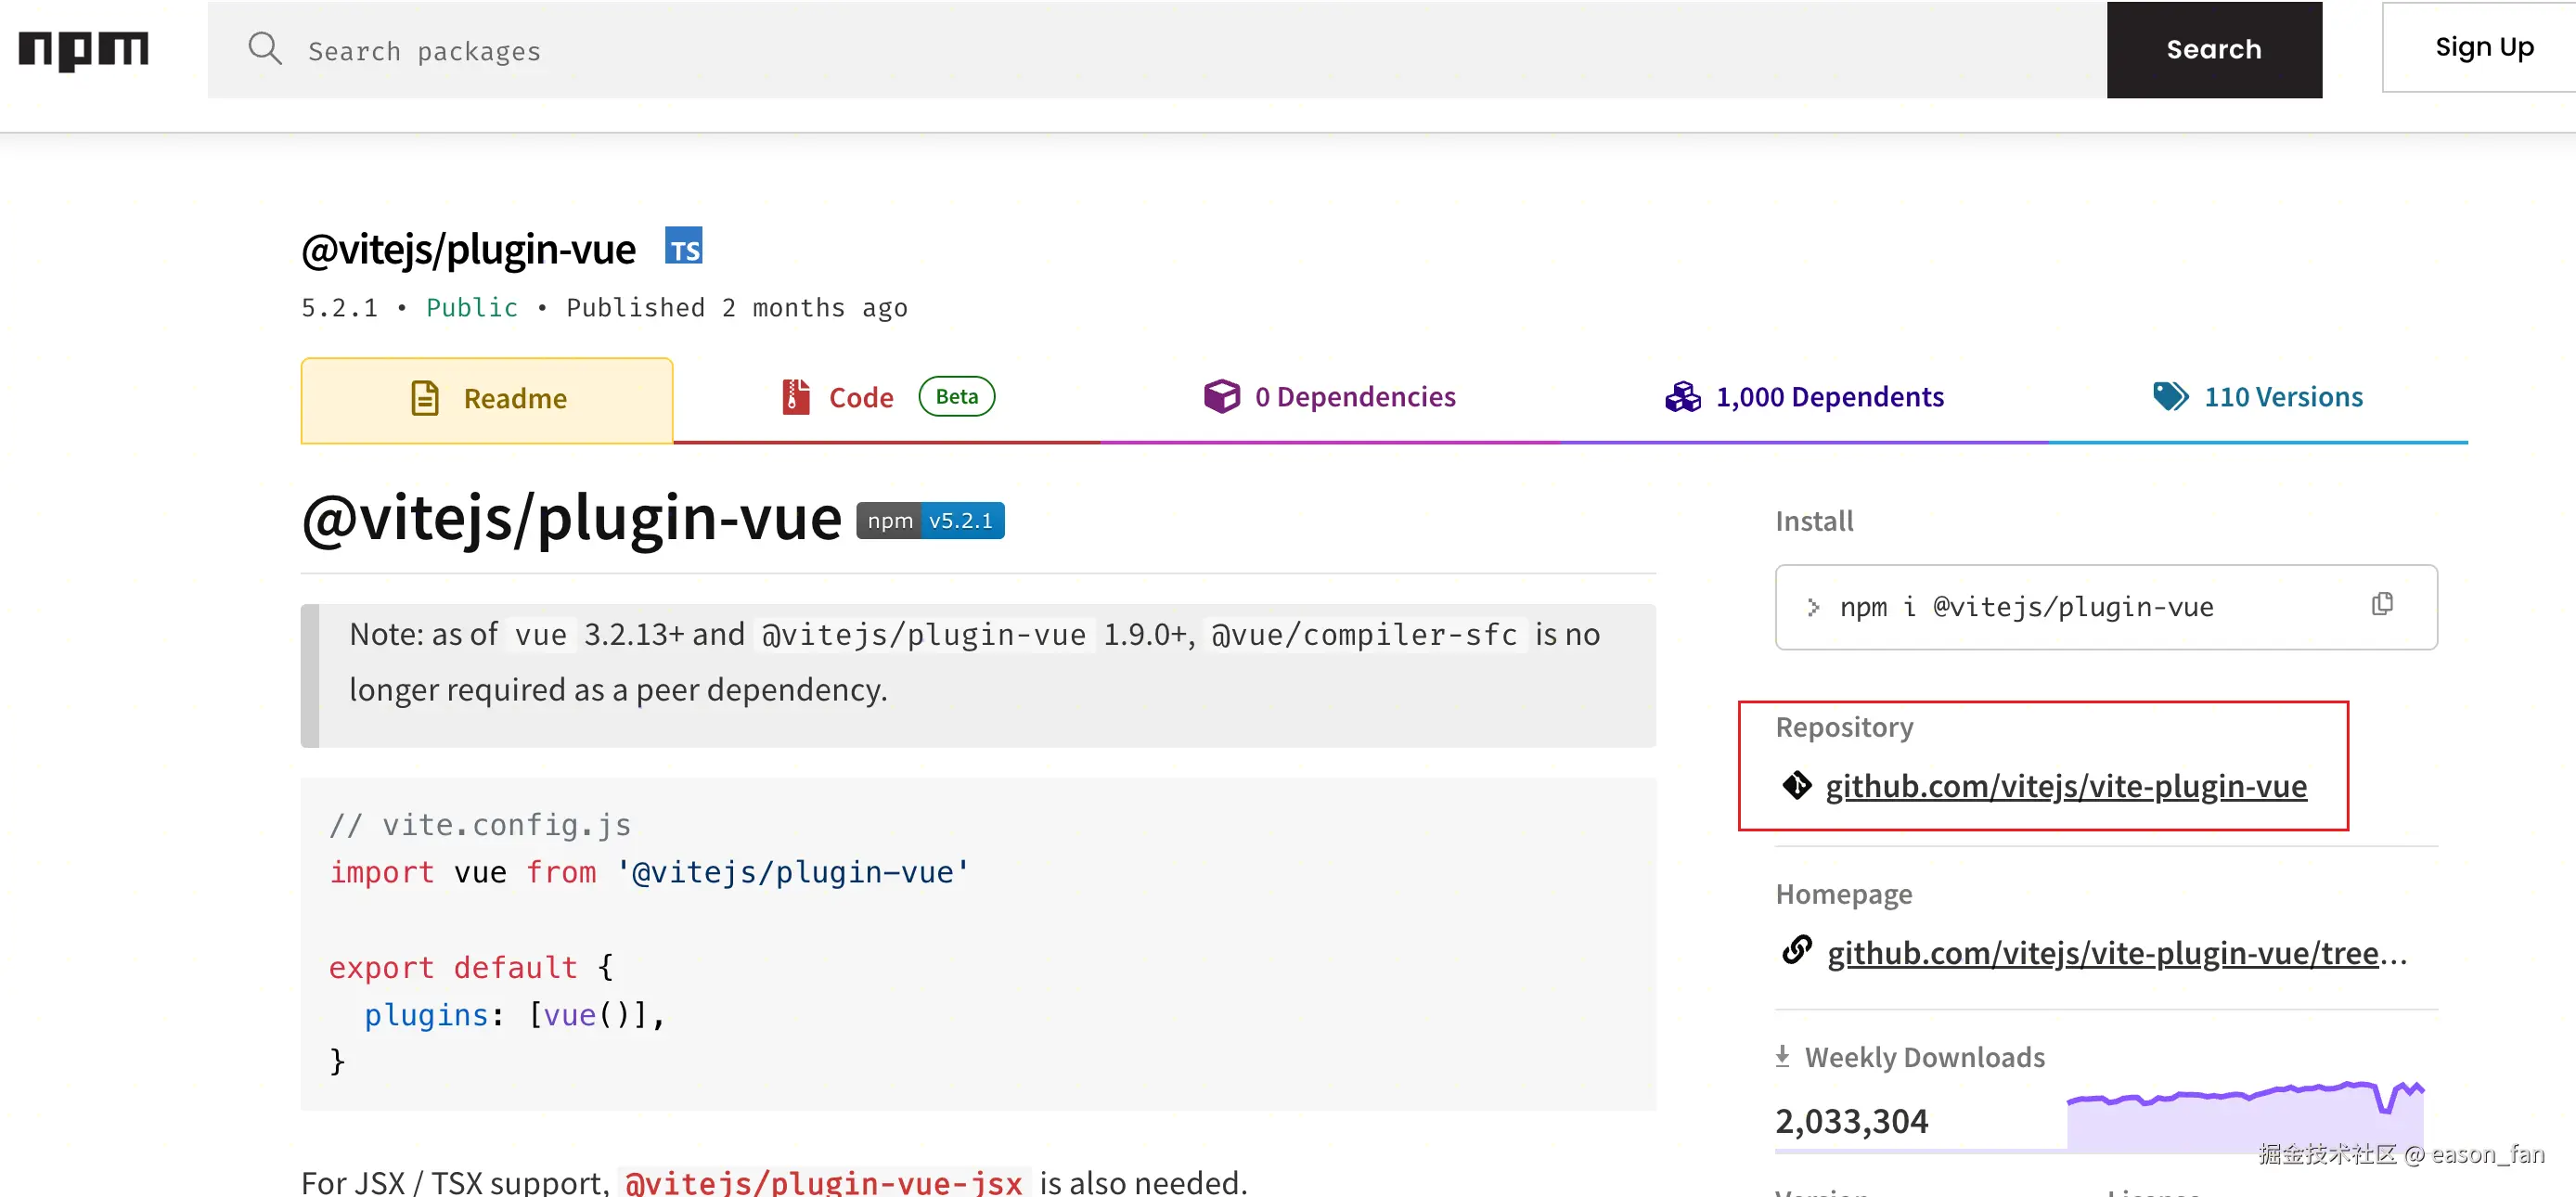Click the Sign Up button
Viewport: 2576px width, 1197px height.
(x=2483, y=48)
